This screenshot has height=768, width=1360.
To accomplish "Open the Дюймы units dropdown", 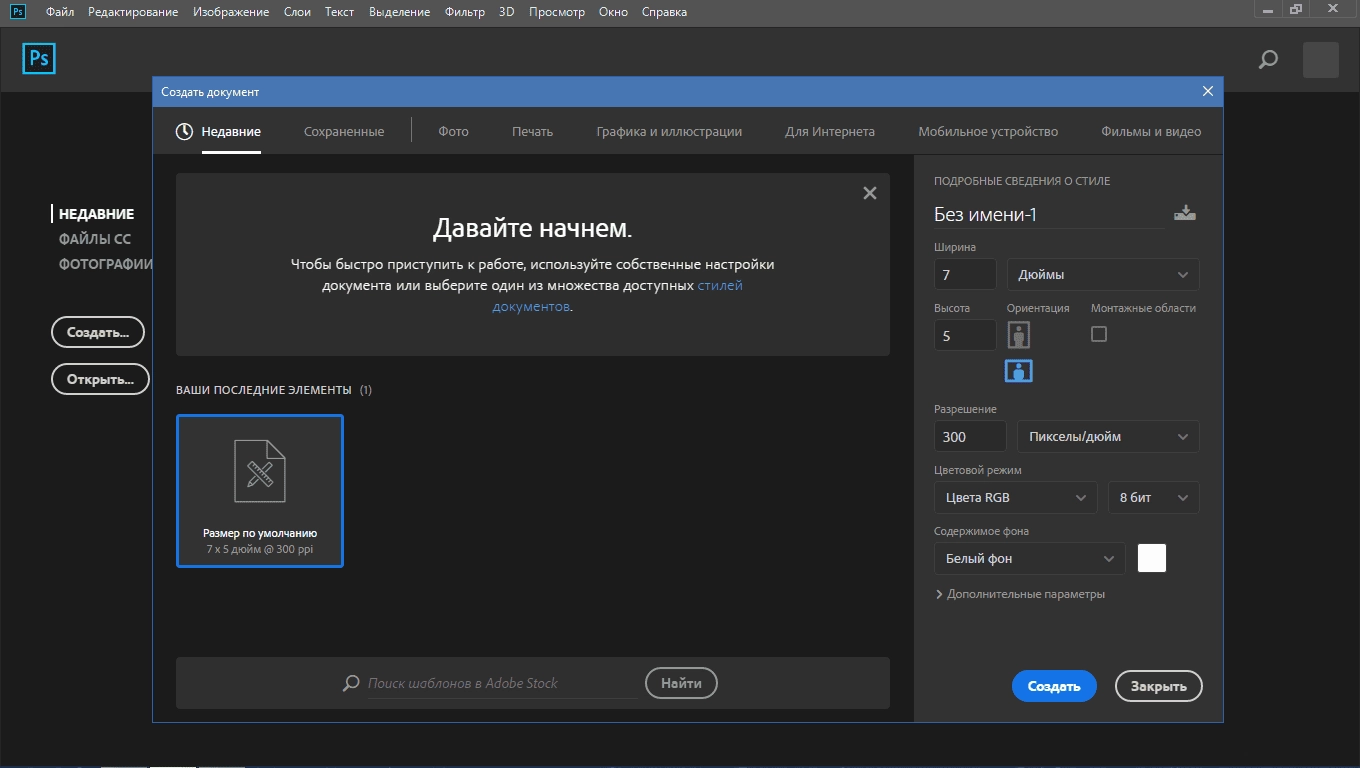I will [x=1103, y=274].
